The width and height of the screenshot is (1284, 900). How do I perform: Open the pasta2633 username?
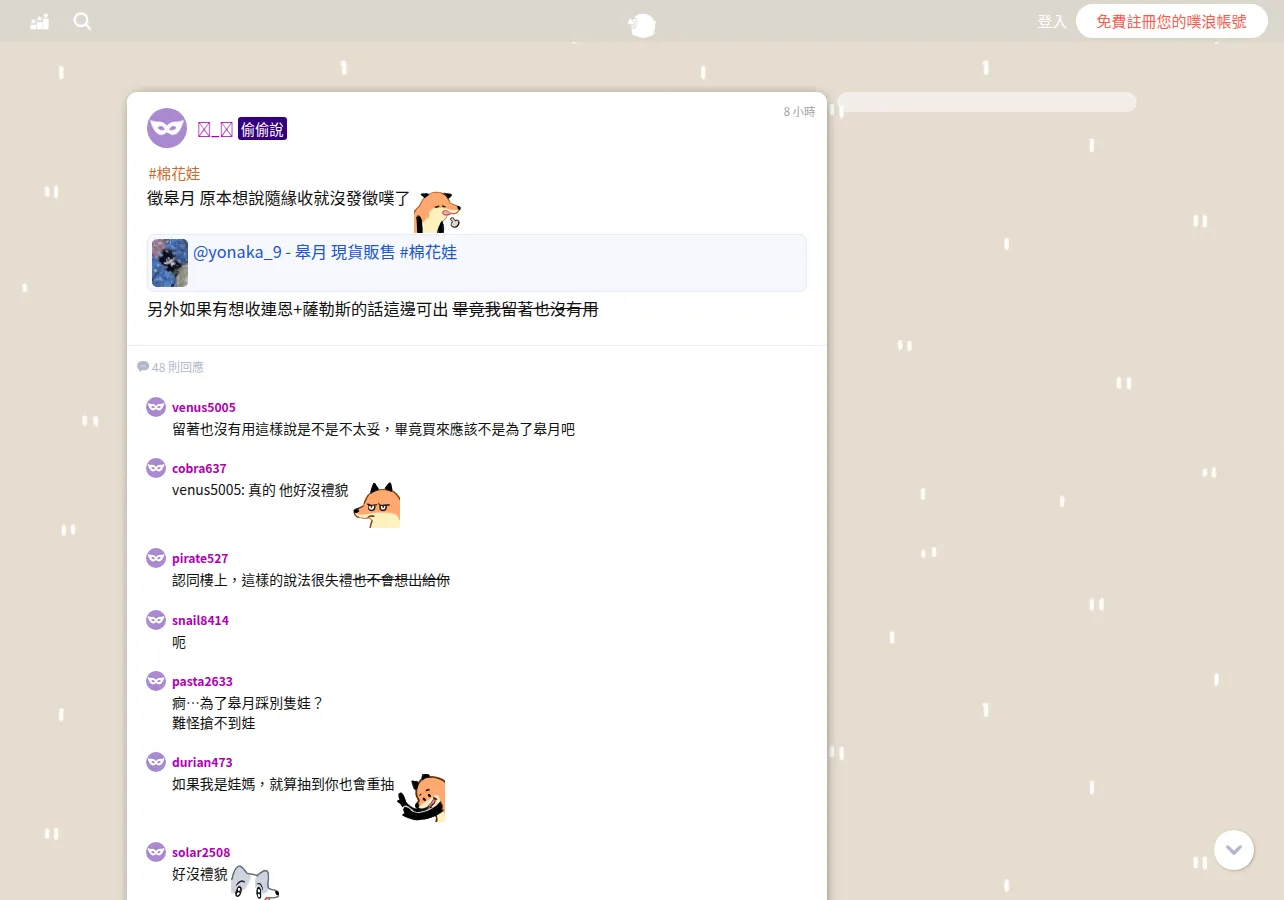point(202,681)
